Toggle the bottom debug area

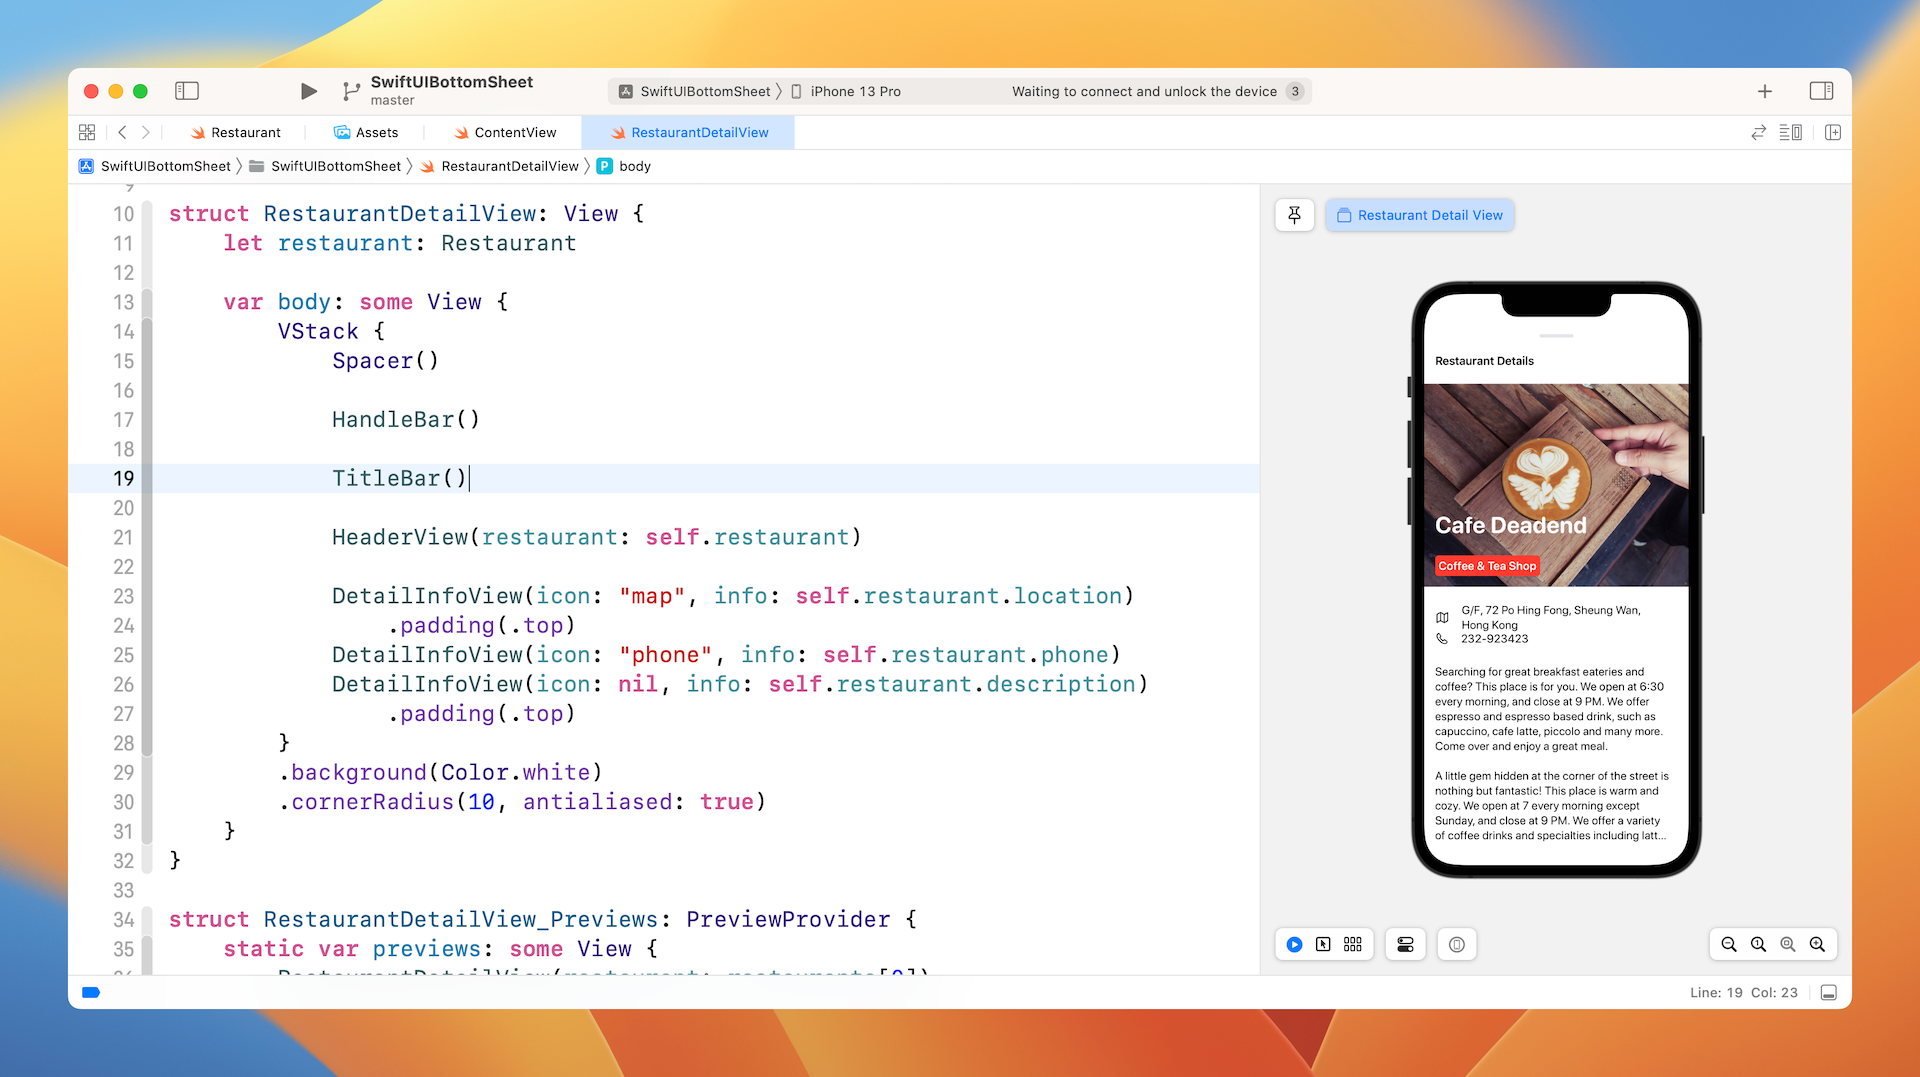click(1829, 992)
